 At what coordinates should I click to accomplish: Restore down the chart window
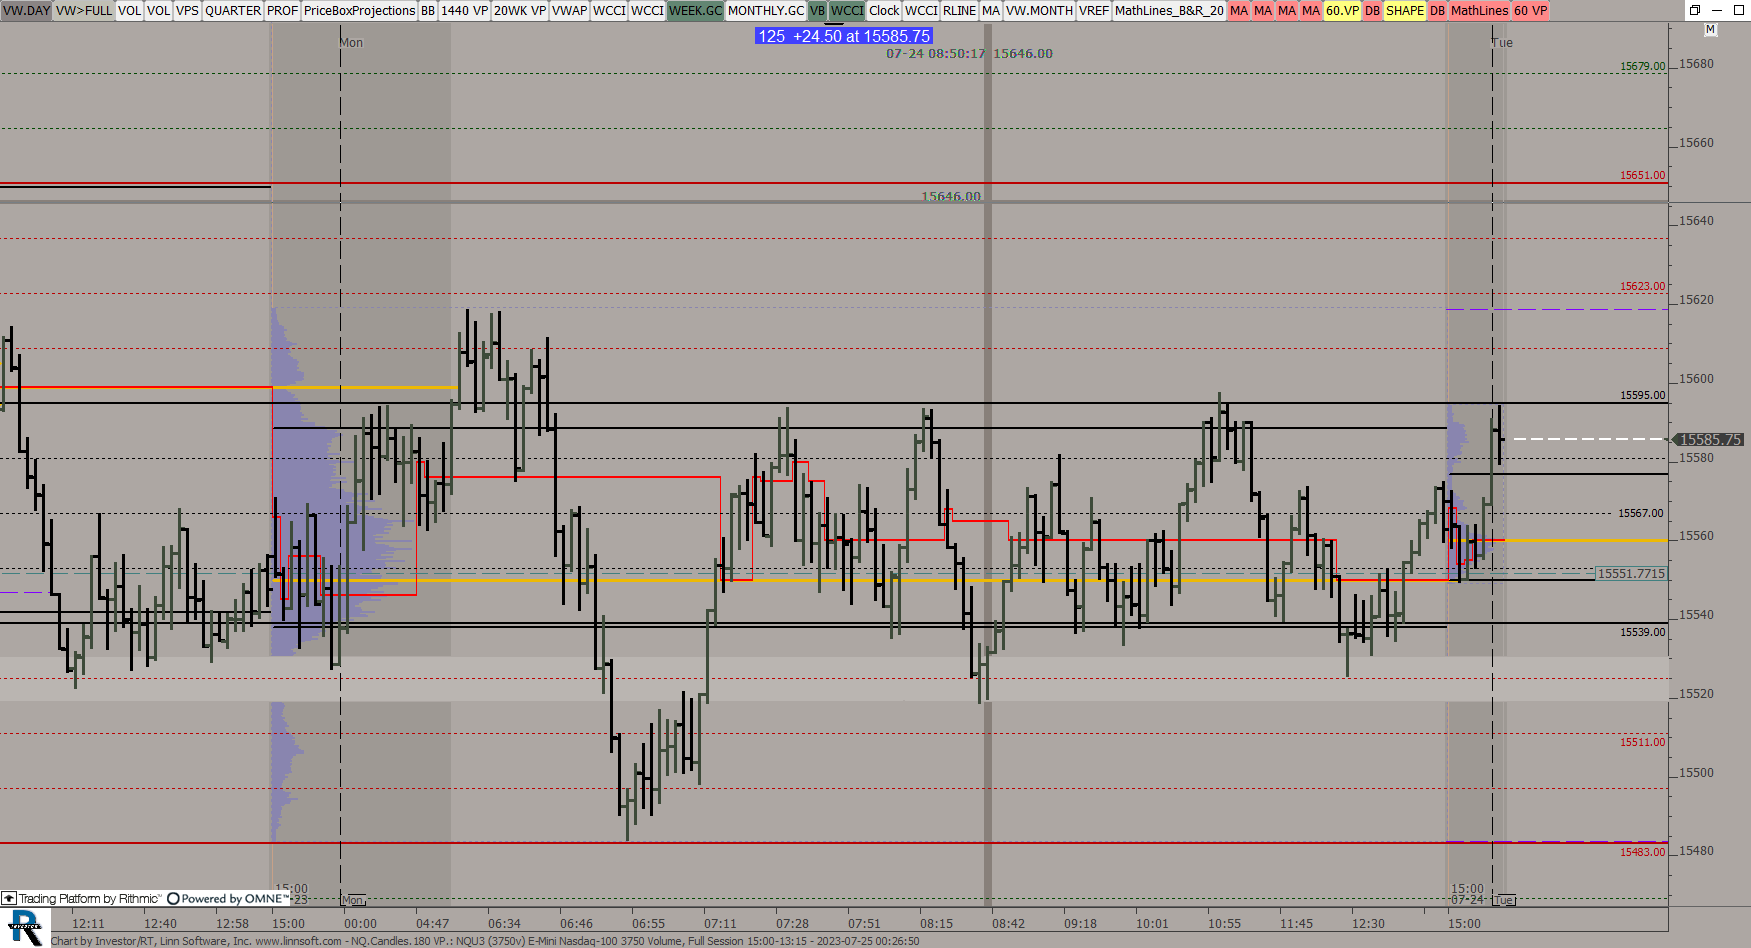[1695, 10]
